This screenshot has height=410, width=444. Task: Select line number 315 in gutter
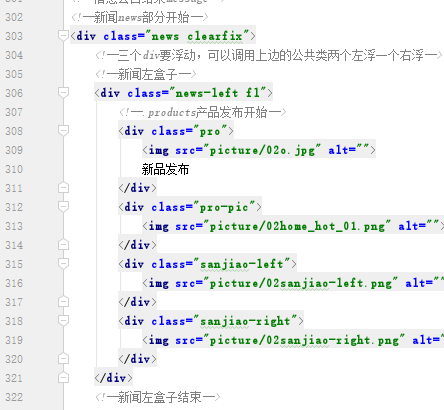pyautogui.click(x=14, y=264)
